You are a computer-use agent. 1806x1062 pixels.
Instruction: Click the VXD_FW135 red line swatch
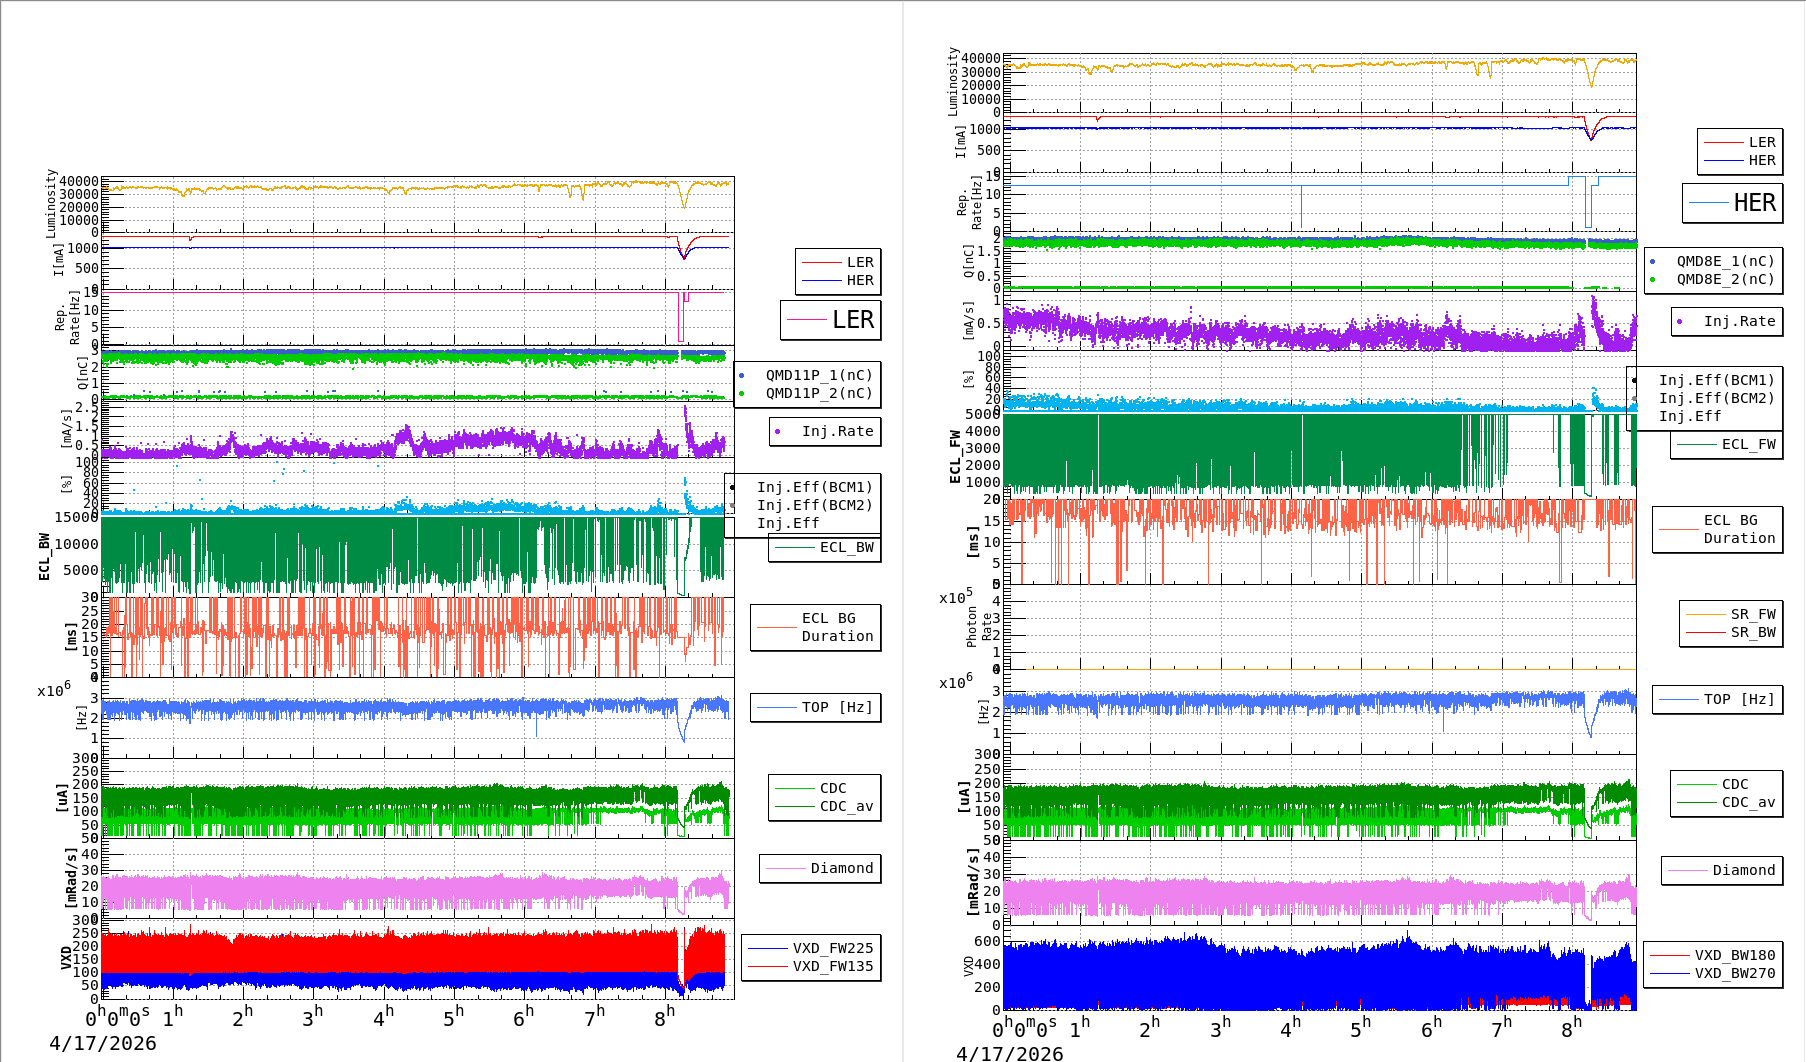pyautogui.click(x=768, y=966)
